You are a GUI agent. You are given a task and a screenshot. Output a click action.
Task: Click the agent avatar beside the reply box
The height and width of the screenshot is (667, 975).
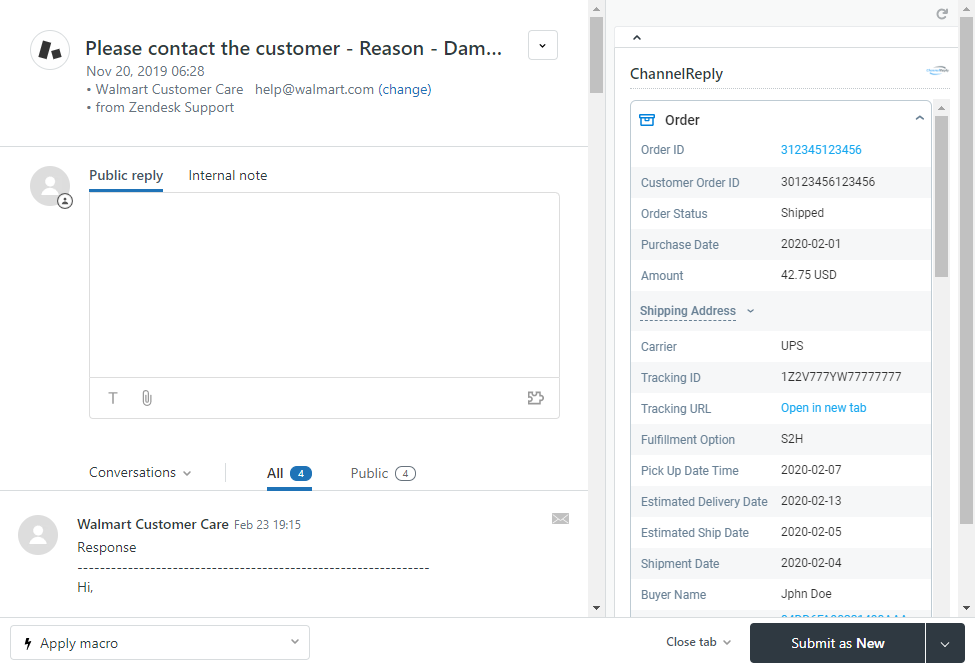pyautogui.click(x=50, y=186)
